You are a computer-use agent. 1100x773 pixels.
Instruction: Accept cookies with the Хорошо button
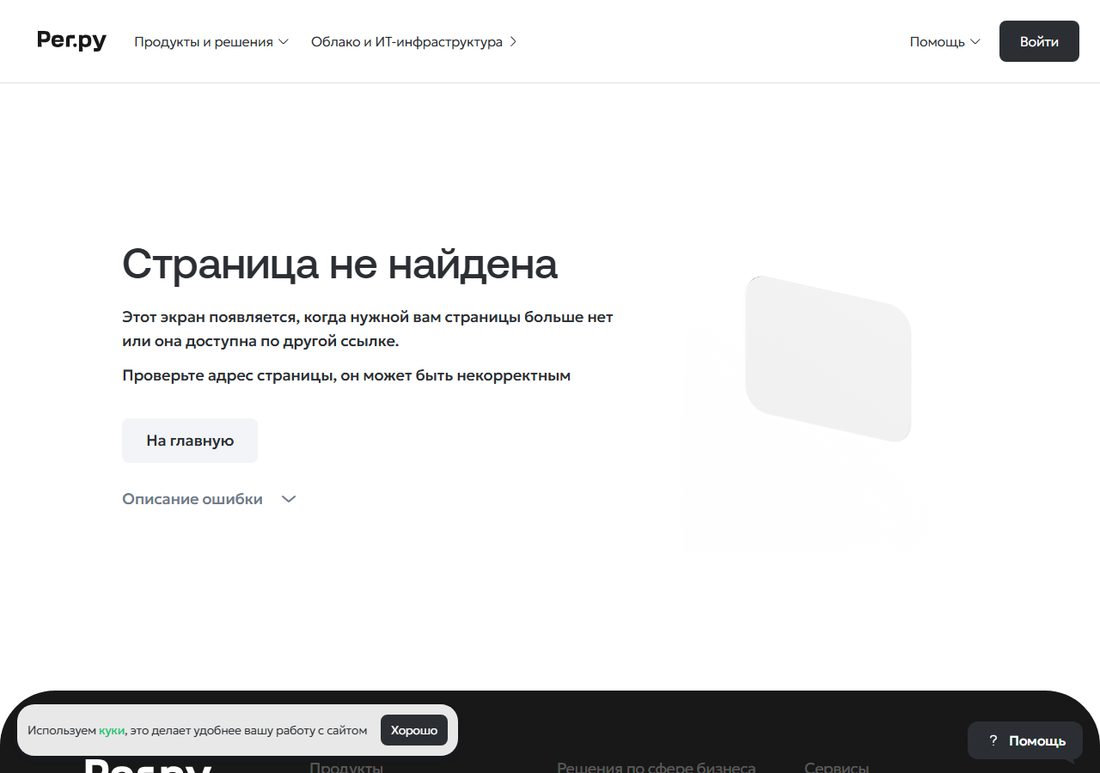[414, 730]
